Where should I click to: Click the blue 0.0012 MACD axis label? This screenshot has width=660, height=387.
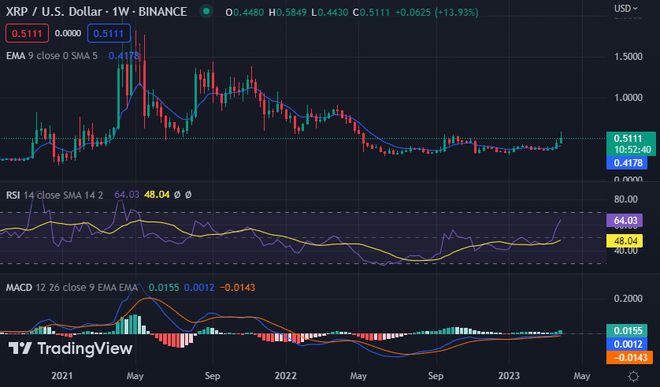click(x=627, y=344)
